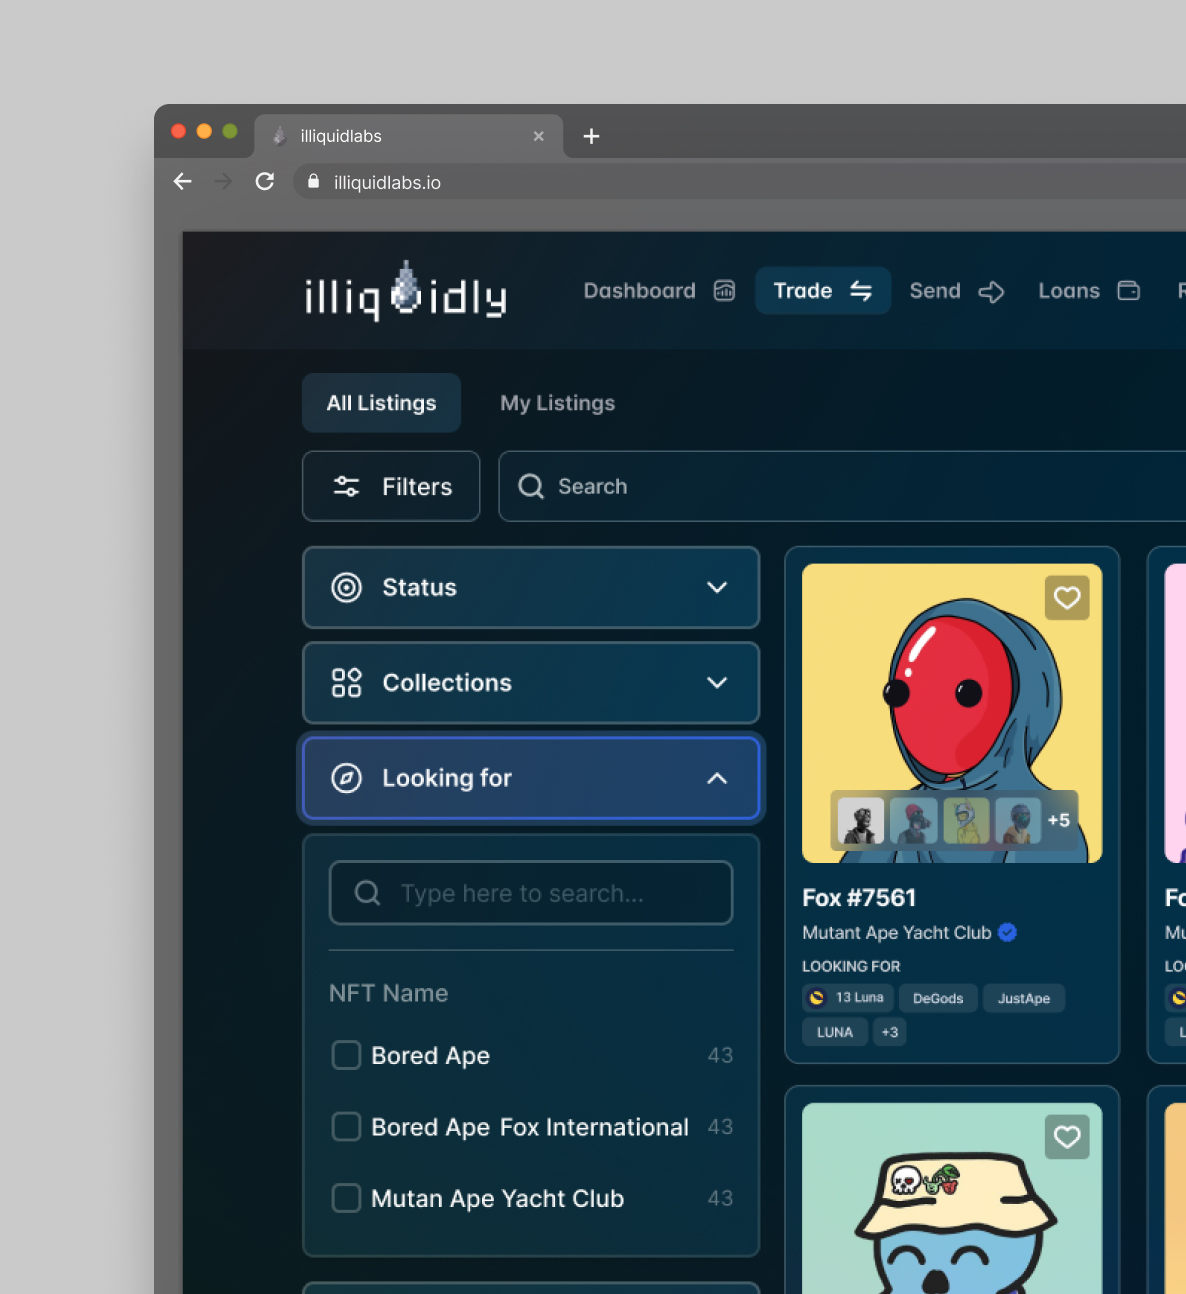Screen dimensions: 1186x1294
Task: Click the Trade swap arrows icon
Action: [861, 291]
